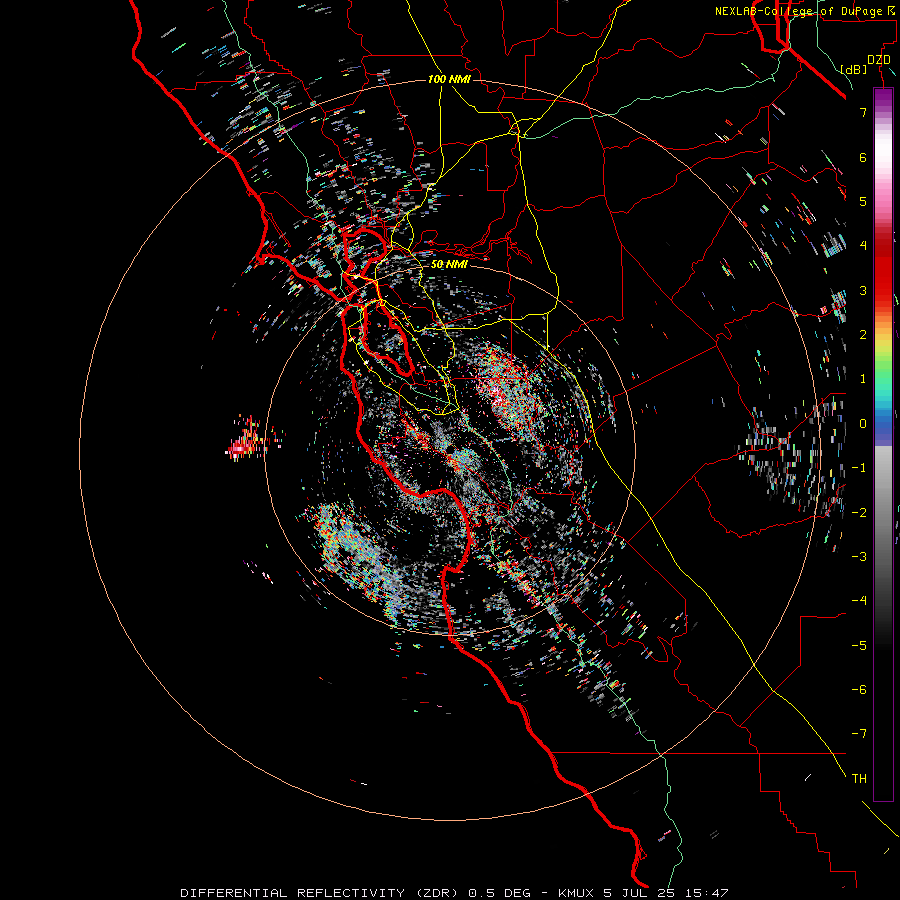Click the "1" value on the color scale

tap(863, 379)
